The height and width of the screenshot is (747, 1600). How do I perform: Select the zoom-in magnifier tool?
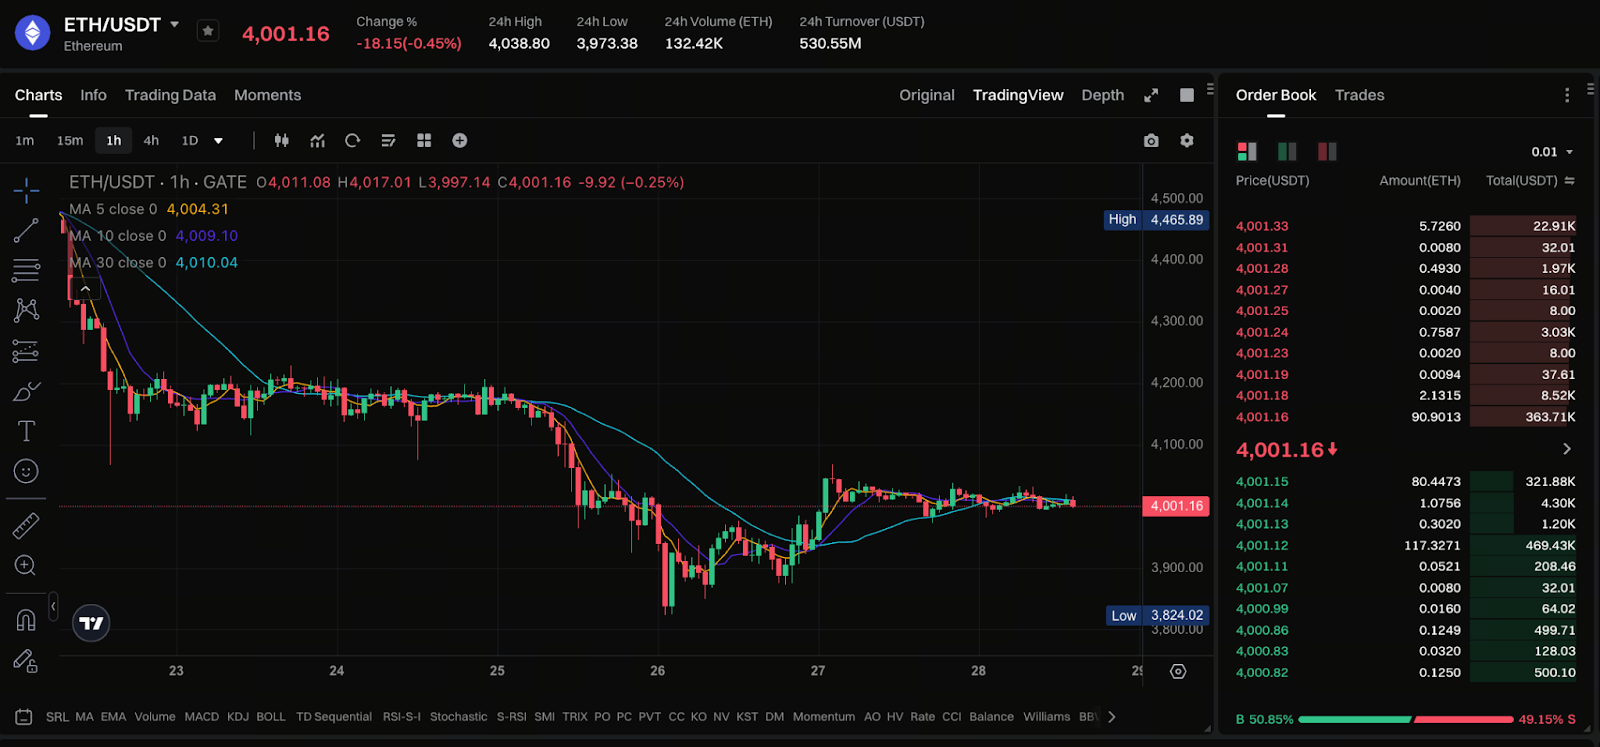coord(26,565)
